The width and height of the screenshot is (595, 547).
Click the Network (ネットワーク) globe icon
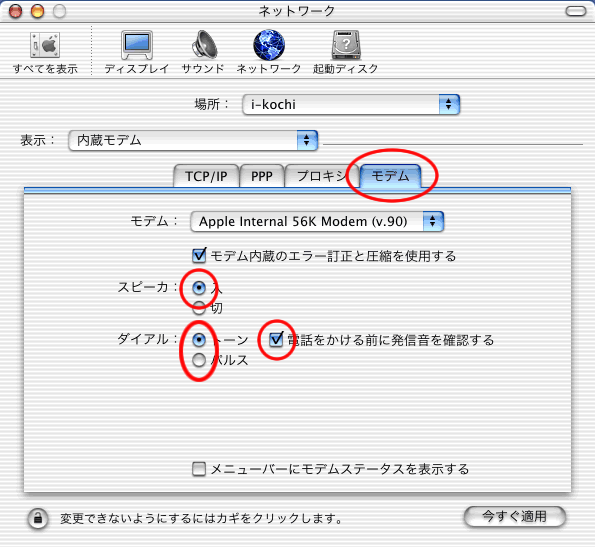269,45
